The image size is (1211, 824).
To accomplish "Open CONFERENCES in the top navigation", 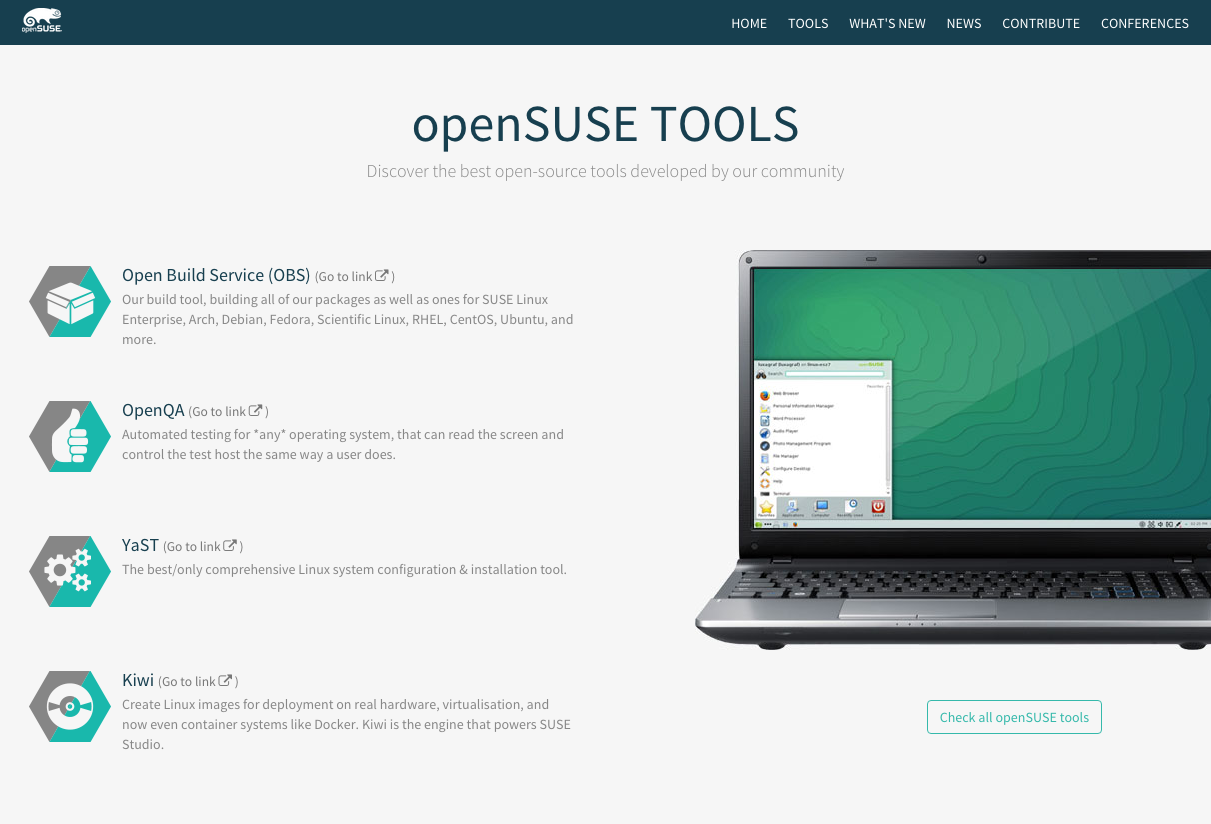I will pos(1145,23).
